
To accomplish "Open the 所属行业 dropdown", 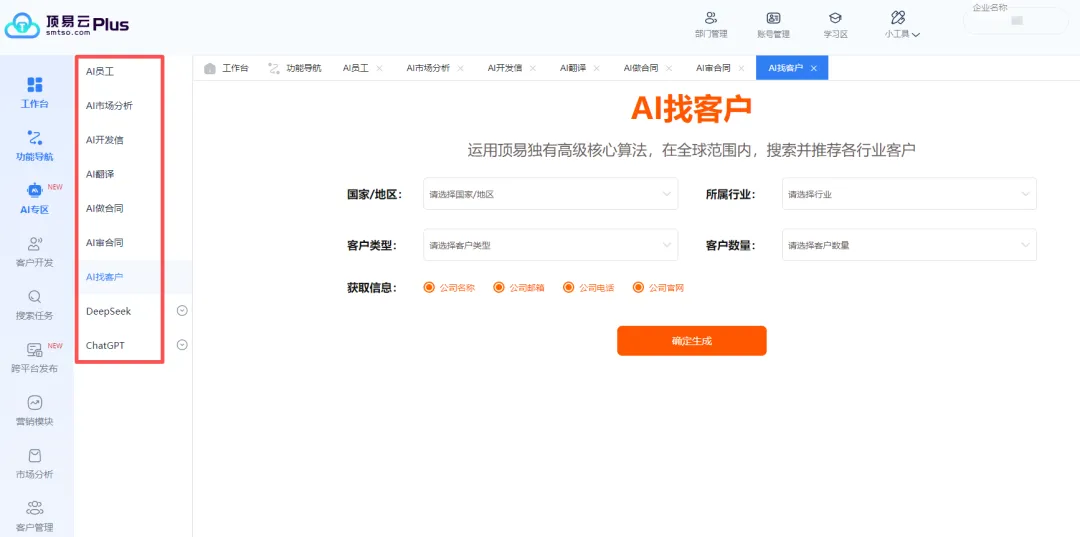I will (909, 194).
